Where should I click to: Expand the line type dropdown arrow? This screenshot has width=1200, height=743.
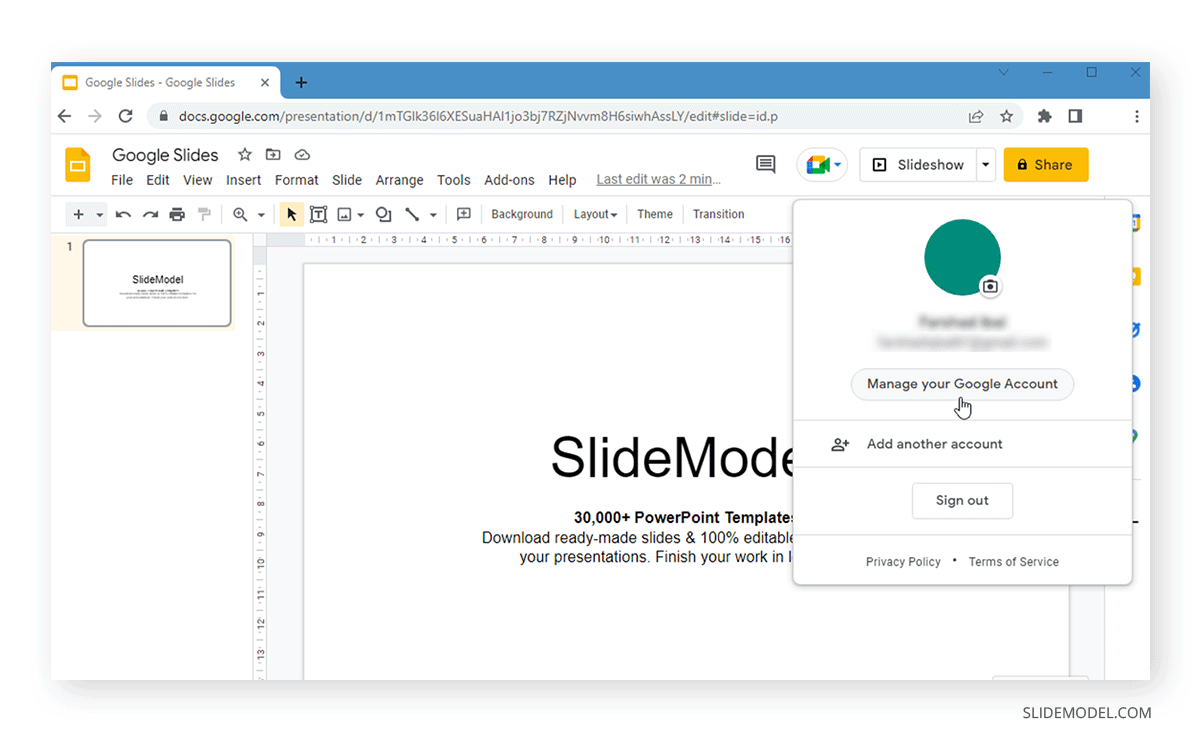pyautogui.click(x=433, y=215)
